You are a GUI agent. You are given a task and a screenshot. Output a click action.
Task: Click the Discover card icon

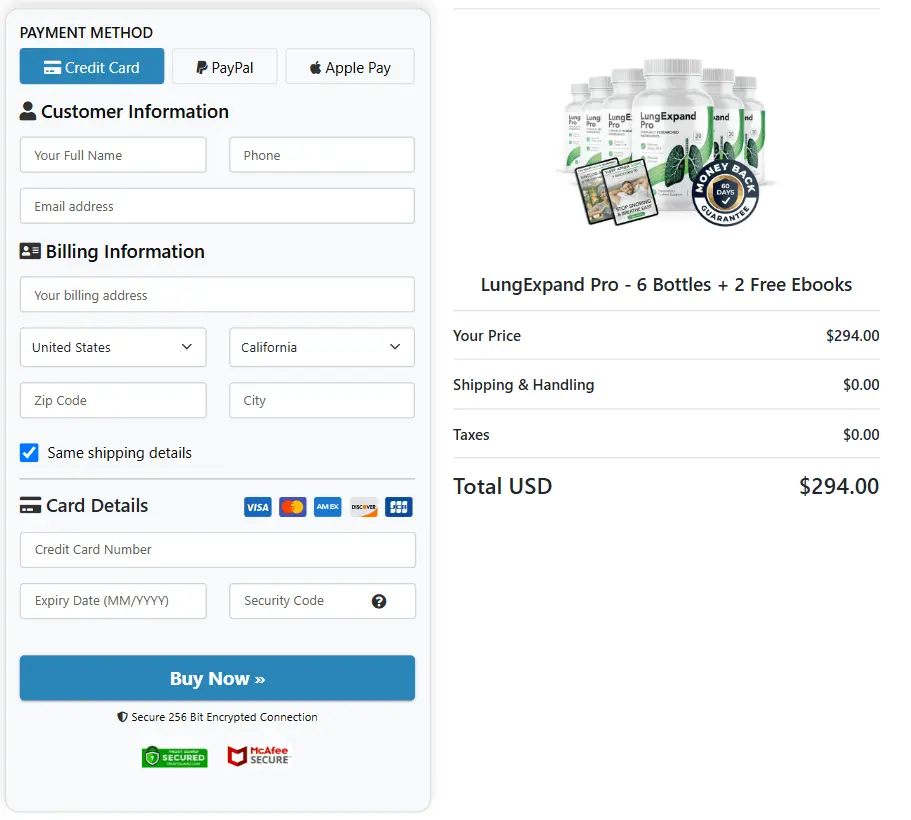[x=363, y=507]
